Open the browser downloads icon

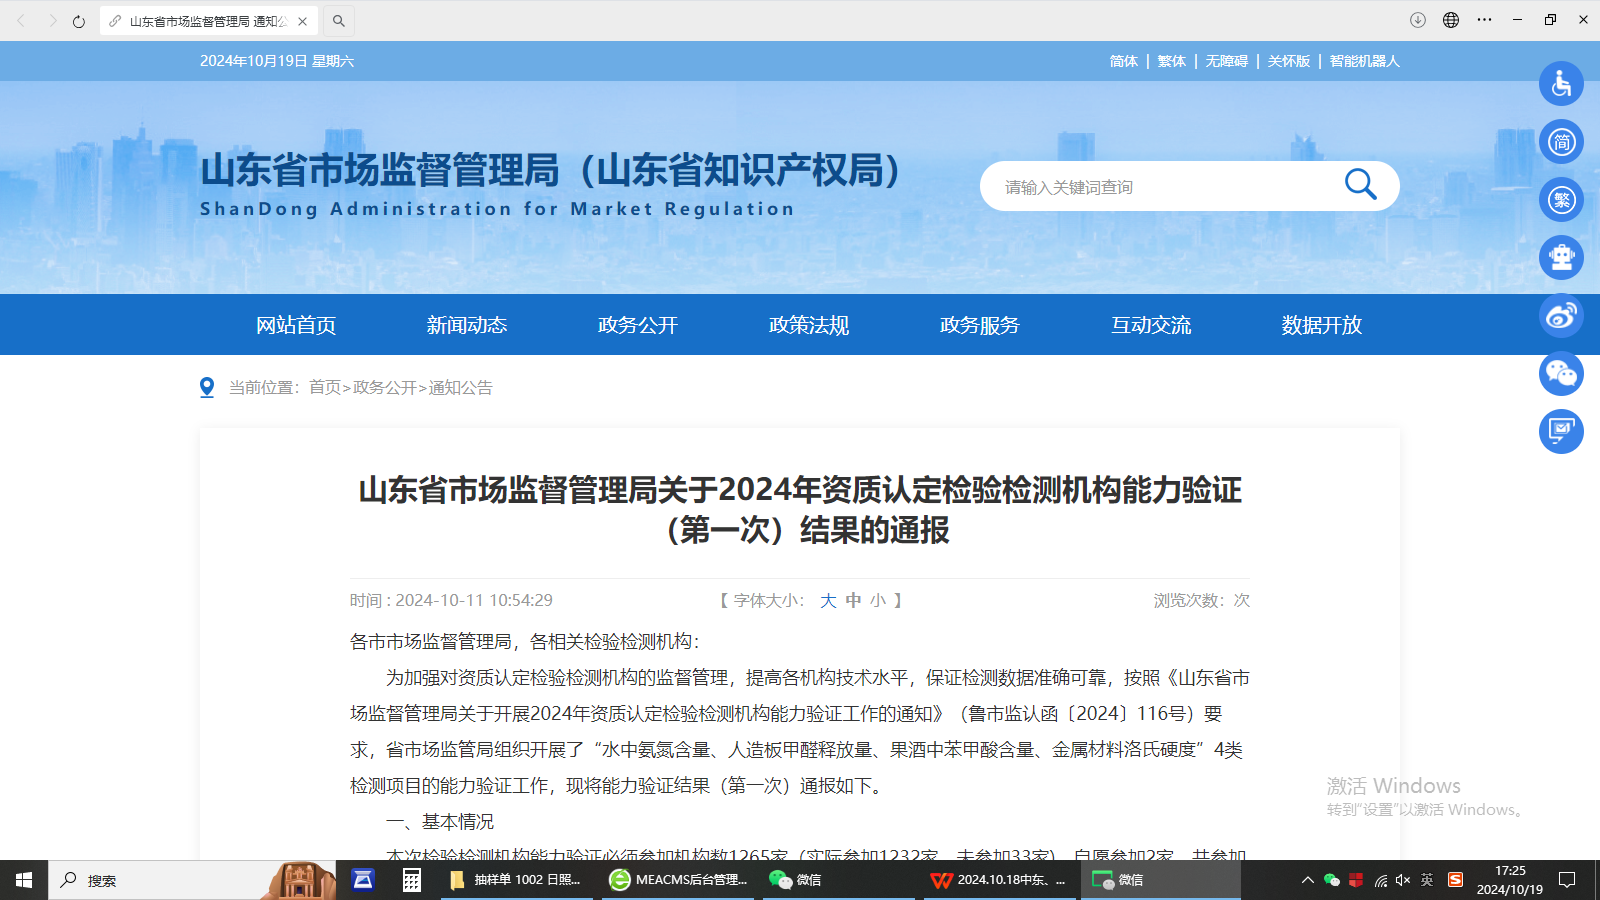click(x=1418, y=20)
